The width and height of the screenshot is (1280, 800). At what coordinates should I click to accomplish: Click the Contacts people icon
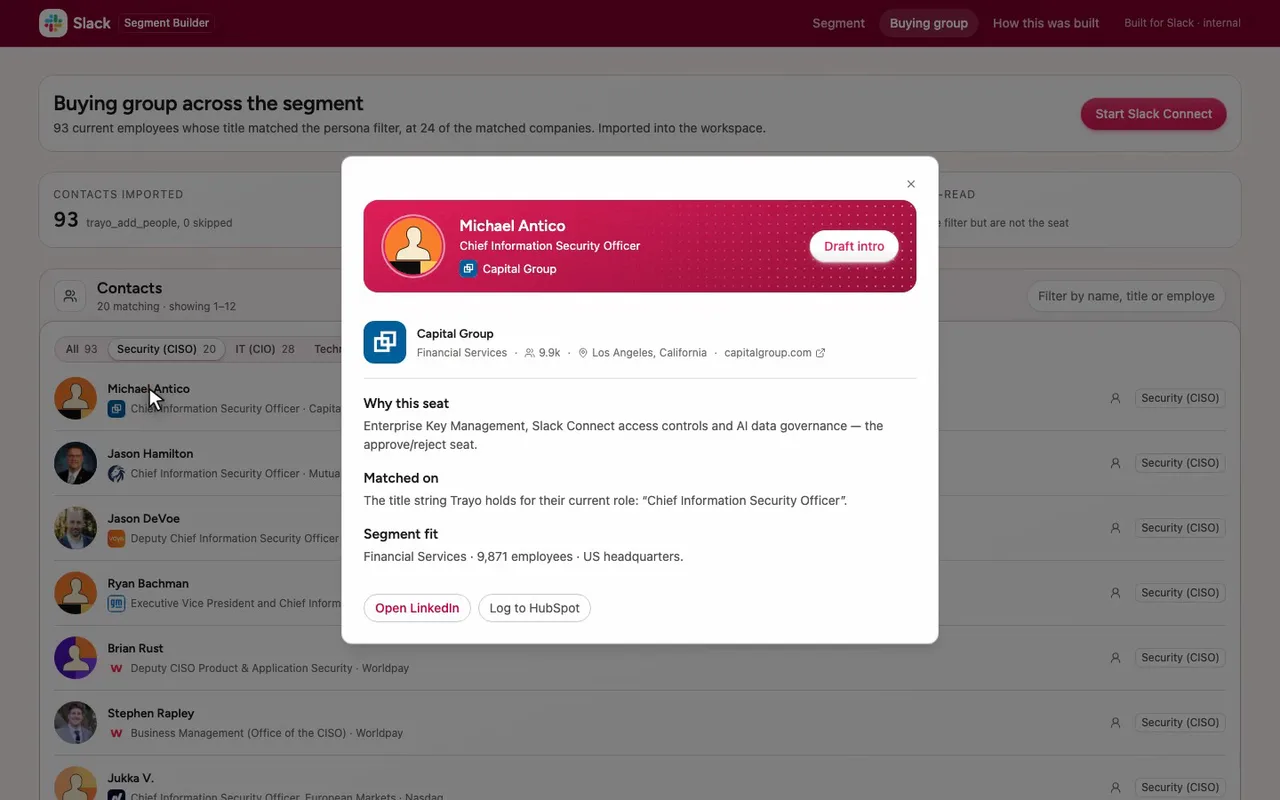(x=70, y=296)
